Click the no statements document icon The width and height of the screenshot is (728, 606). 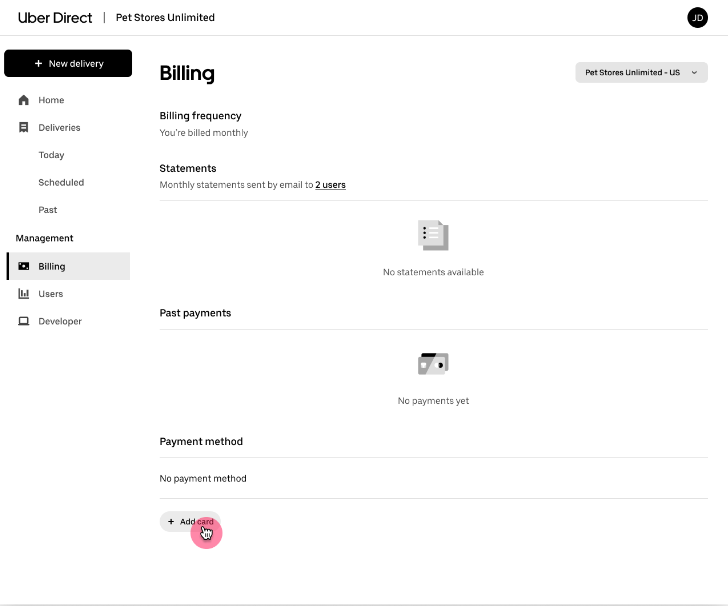[x=433, y=236]
